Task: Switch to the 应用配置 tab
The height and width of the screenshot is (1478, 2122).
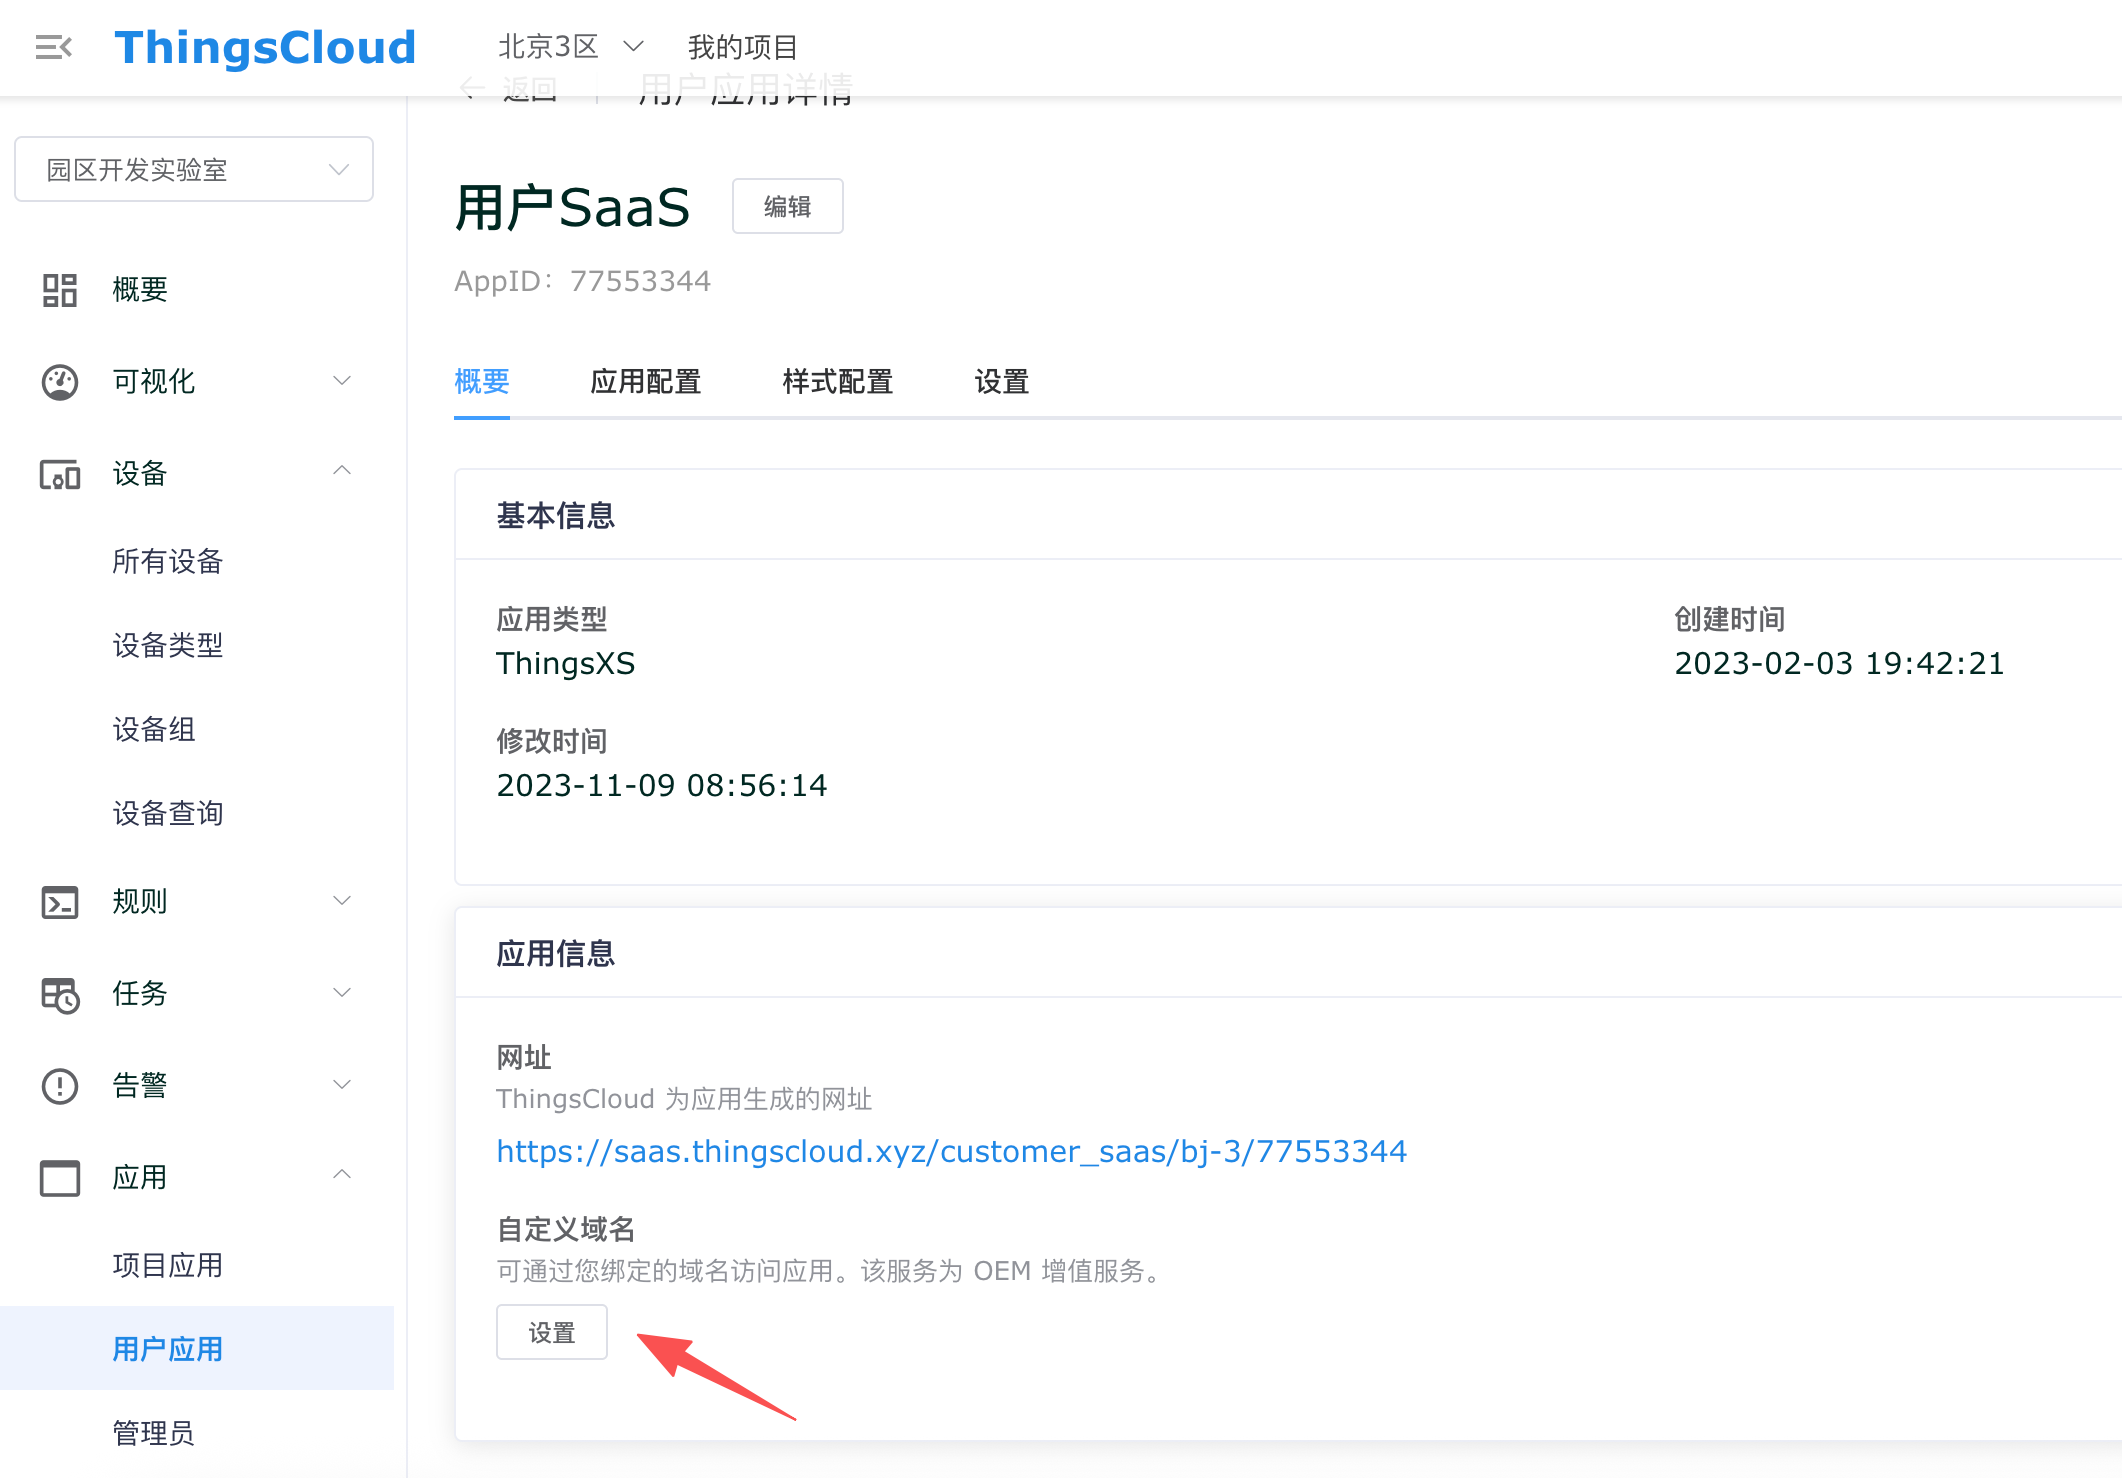Action: [x=645, y=382]
